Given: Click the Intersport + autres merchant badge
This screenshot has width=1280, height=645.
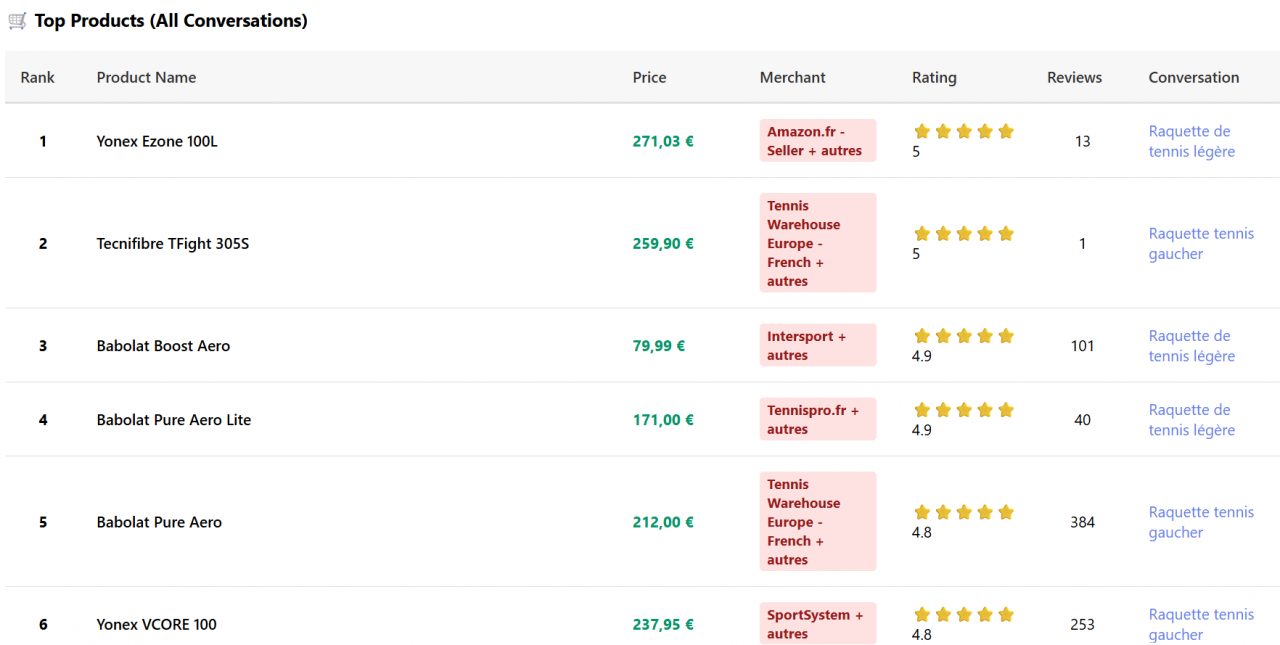Looking at the screenshot, I should click(818, 346).
